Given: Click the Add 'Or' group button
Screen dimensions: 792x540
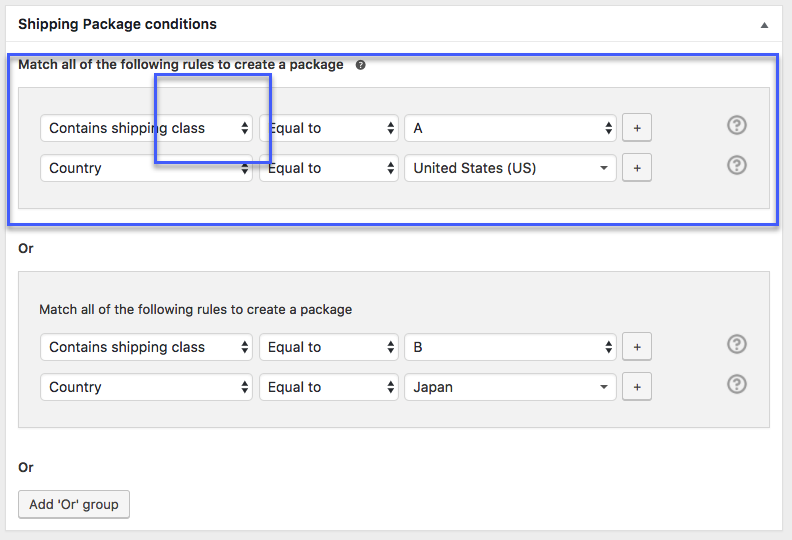Looking at the screenshot, I should pyautogui.click(x=74, y=504).
